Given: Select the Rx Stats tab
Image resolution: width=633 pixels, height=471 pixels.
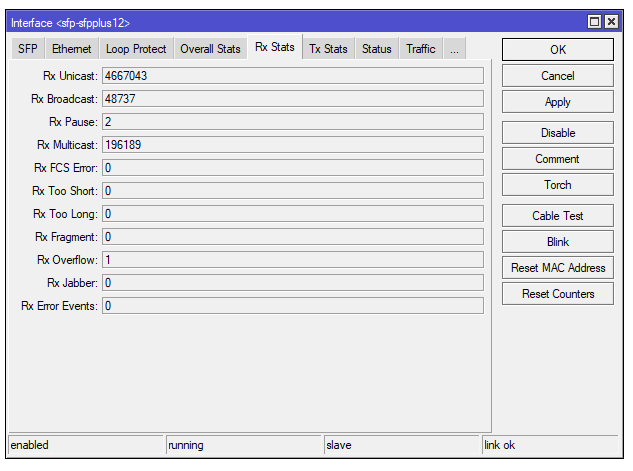Looking at the screenshot, I should tap(275, 47).
